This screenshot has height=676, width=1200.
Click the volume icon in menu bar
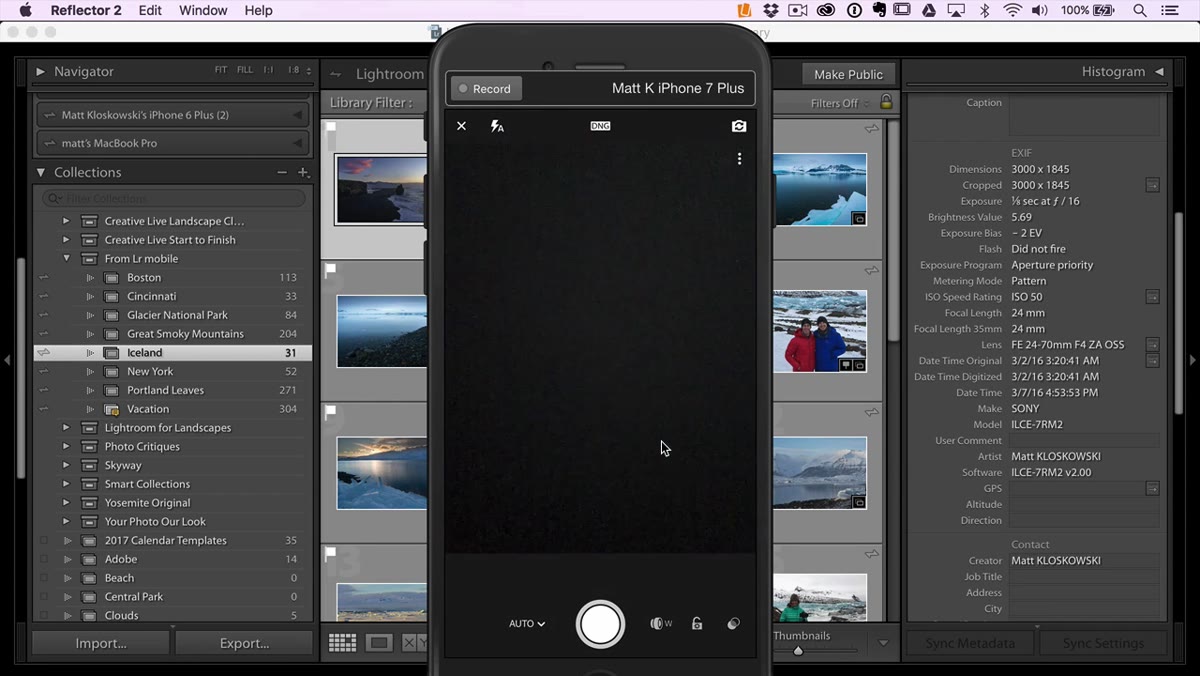click(x=1040, y=10)
